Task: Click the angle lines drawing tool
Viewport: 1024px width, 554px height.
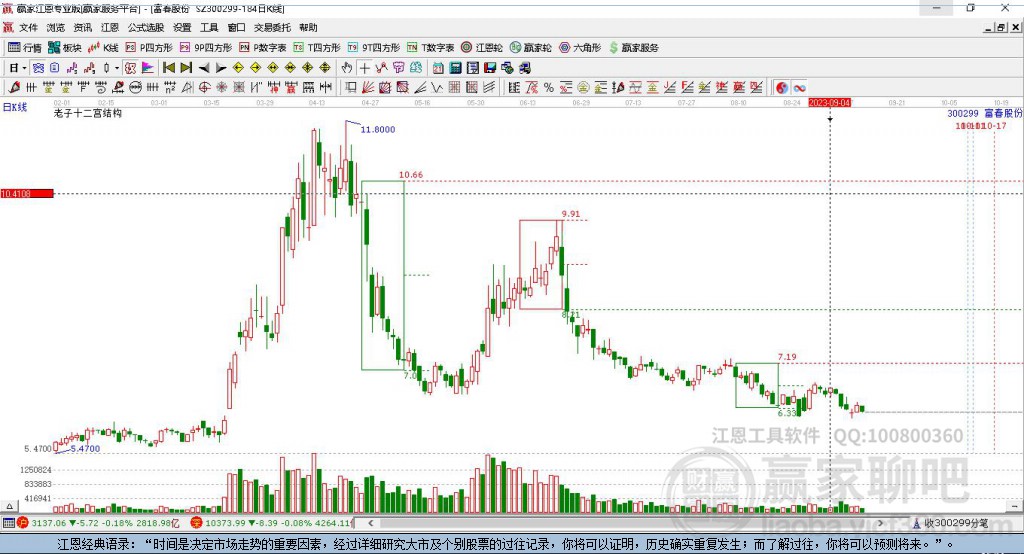Action: pos(420,88)
